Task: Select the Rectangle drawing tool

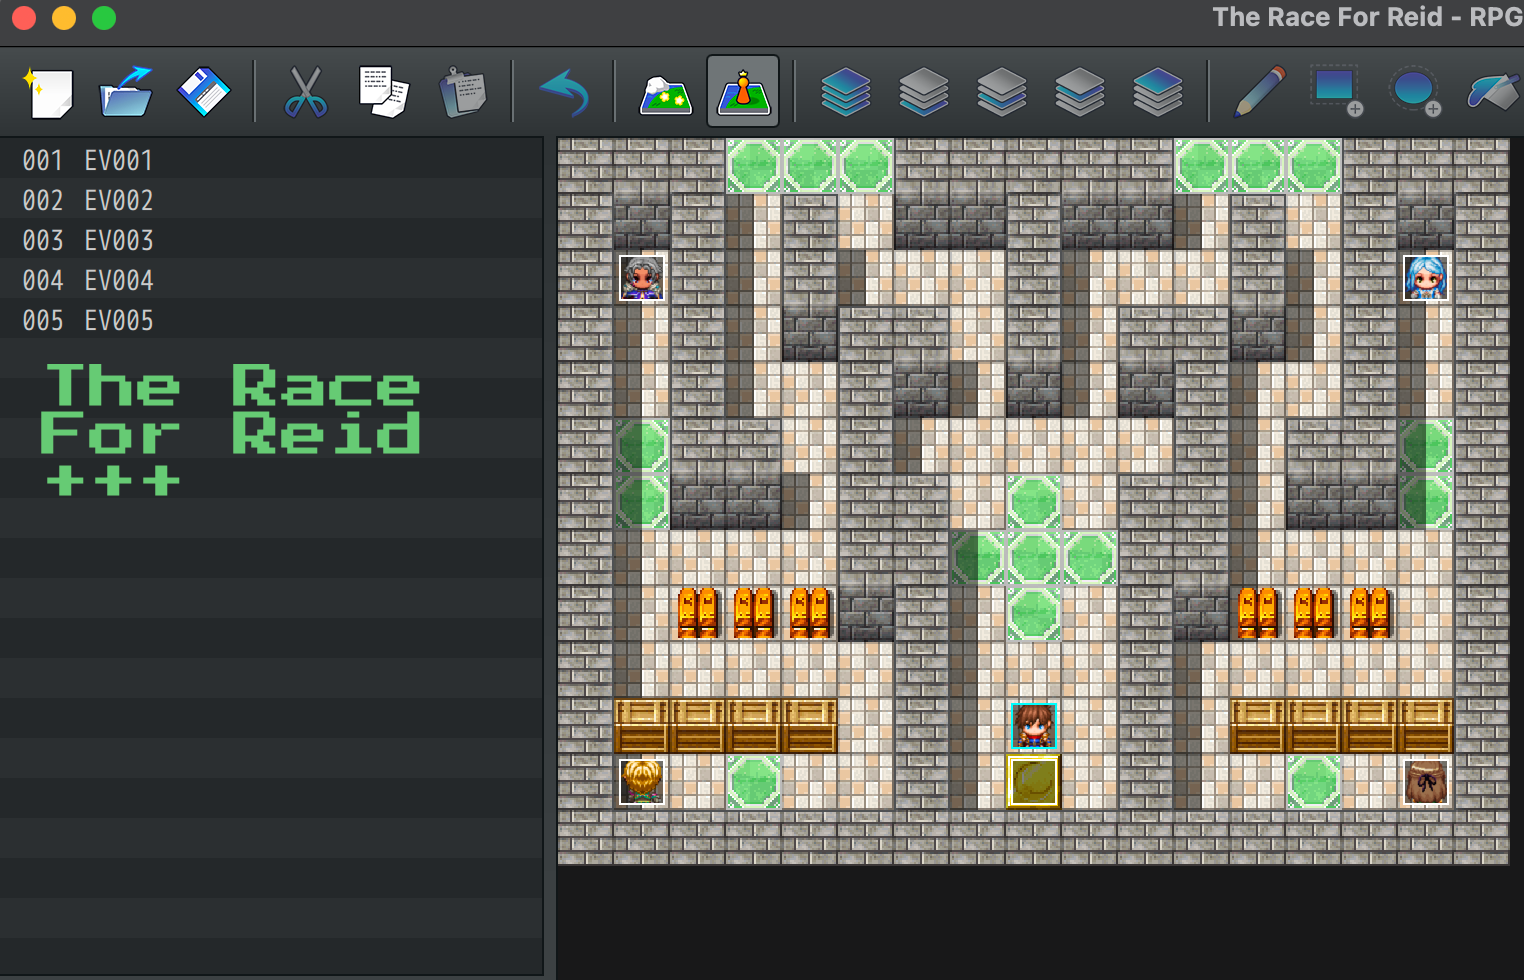Action: [1337, 92]
